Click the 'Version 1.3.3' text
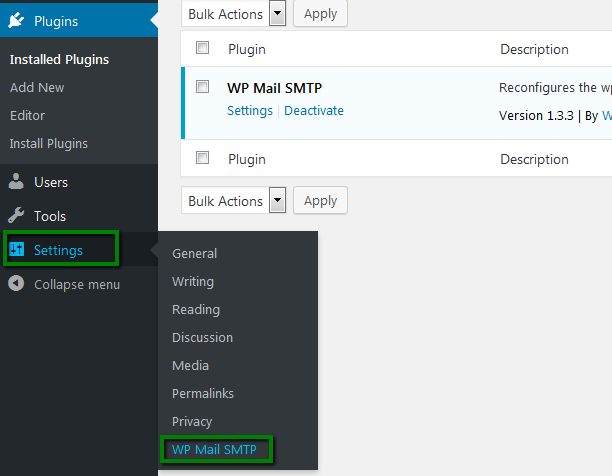612x476 pixels. [536, 116]
